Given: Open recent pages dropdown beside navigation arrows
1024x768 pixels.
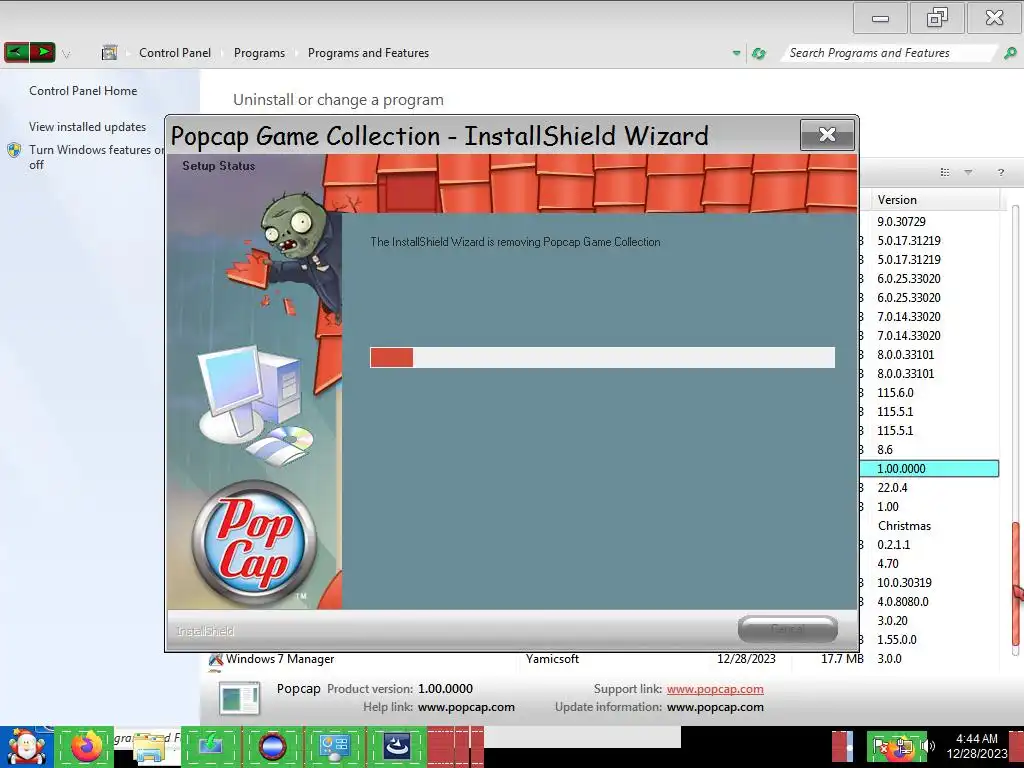Looking at the screenshot, I should (x=66, y=54).
